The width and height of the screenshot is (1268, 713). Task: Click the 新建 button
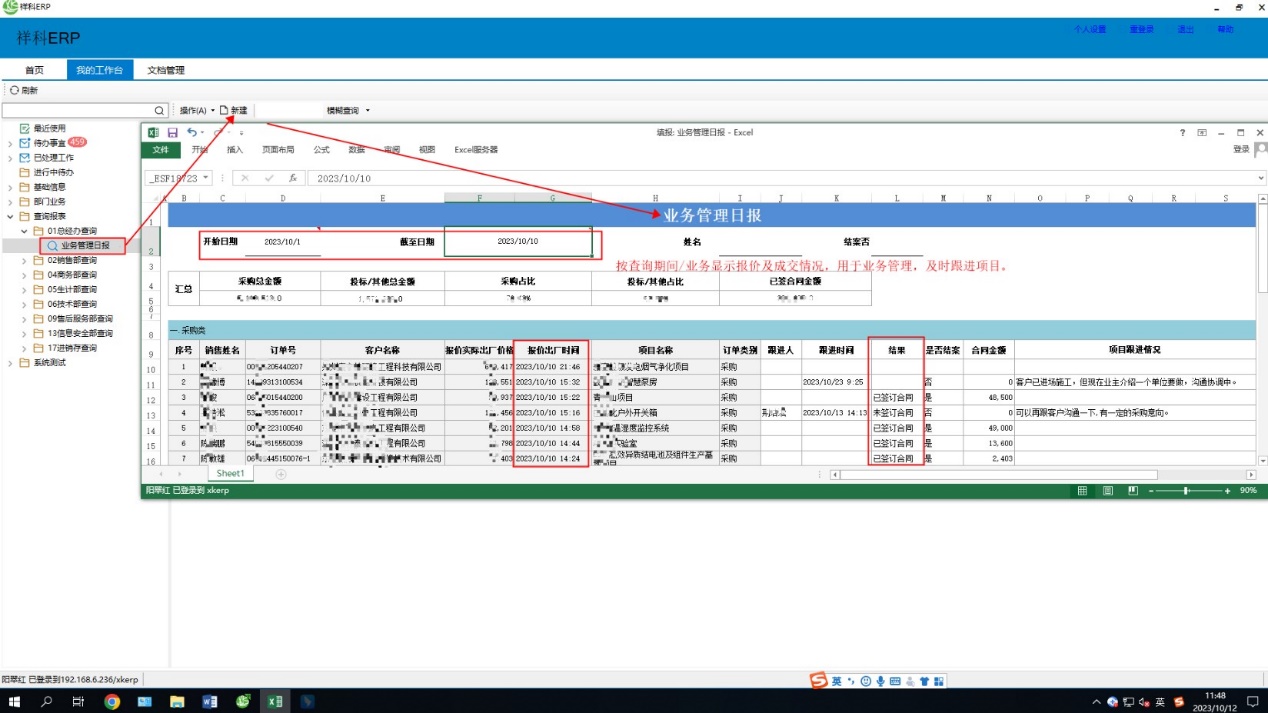[234, 111]
